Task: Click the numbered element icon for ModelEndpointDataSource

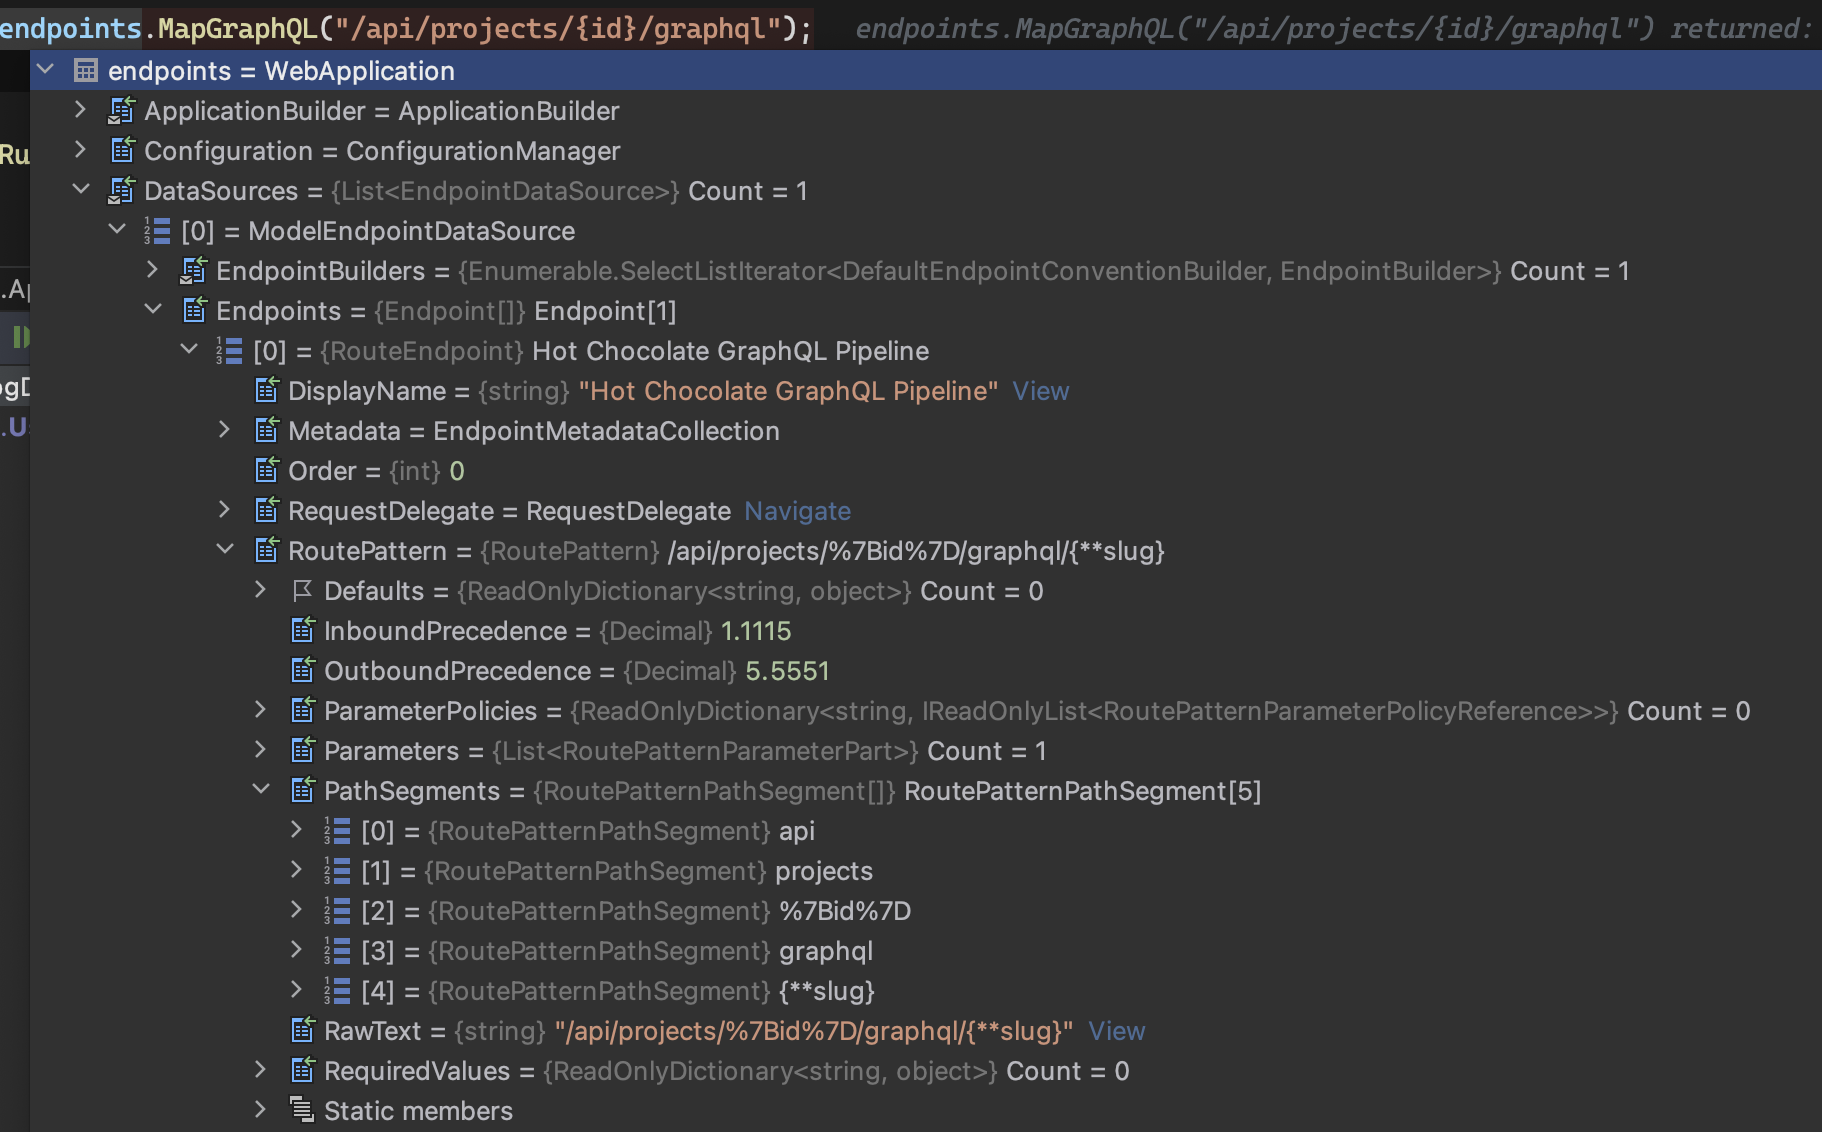Action: point(156,230)
